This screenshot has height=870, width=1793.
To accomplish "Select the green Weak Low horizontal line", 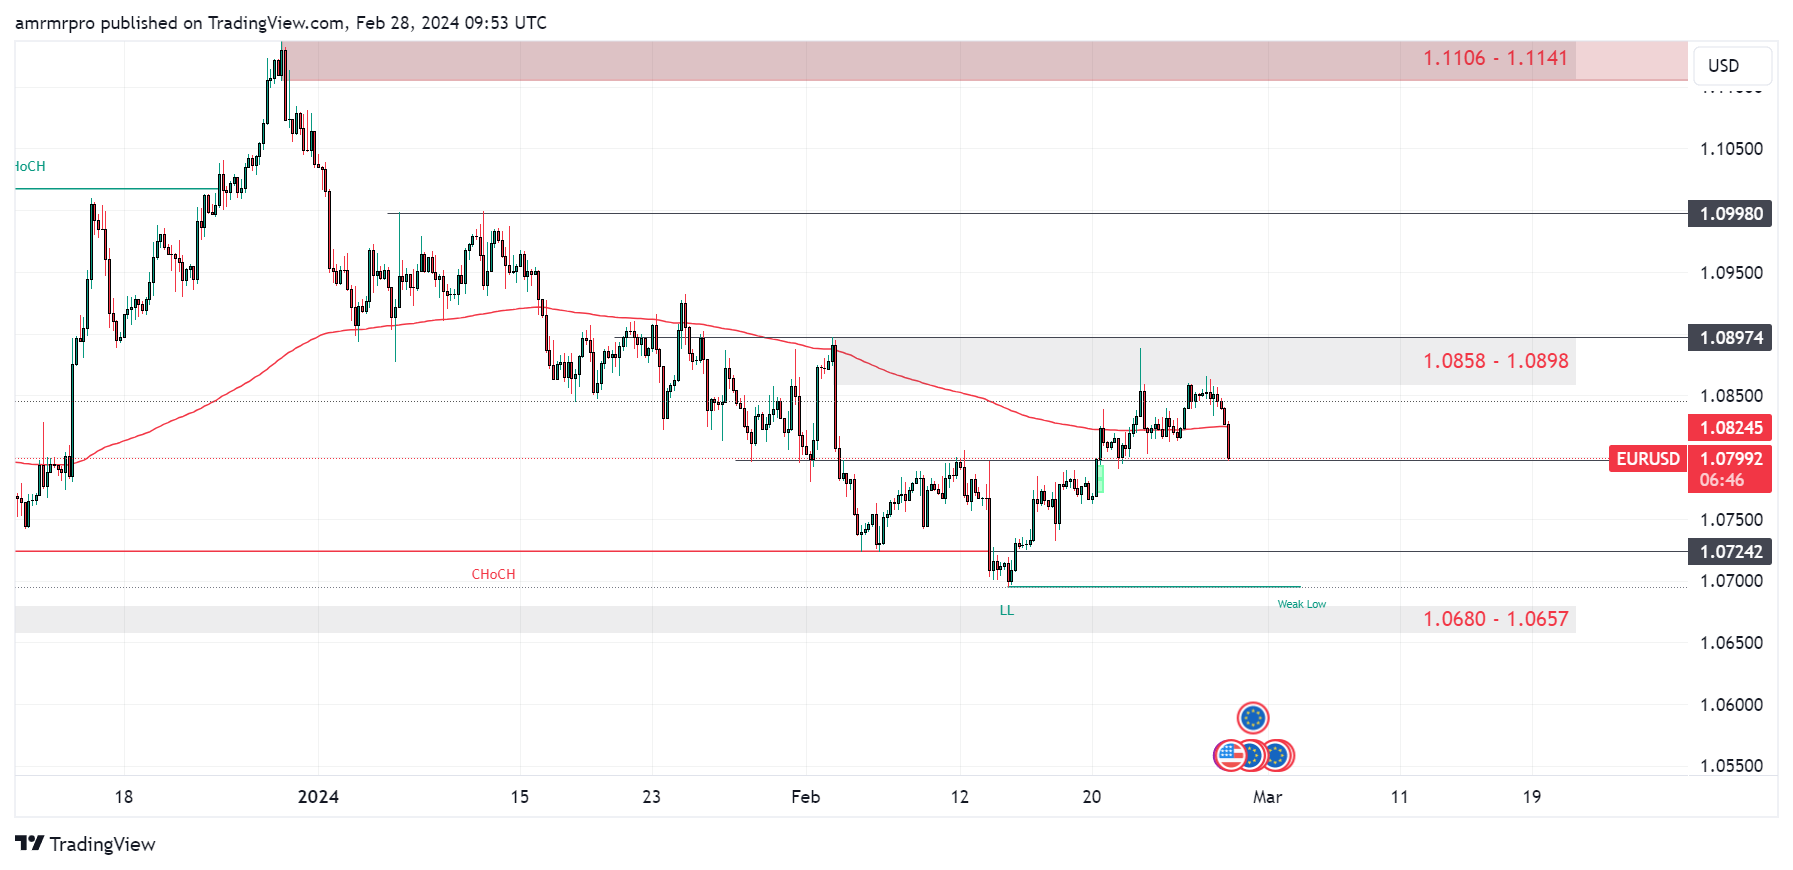I will pos(1155,587).
